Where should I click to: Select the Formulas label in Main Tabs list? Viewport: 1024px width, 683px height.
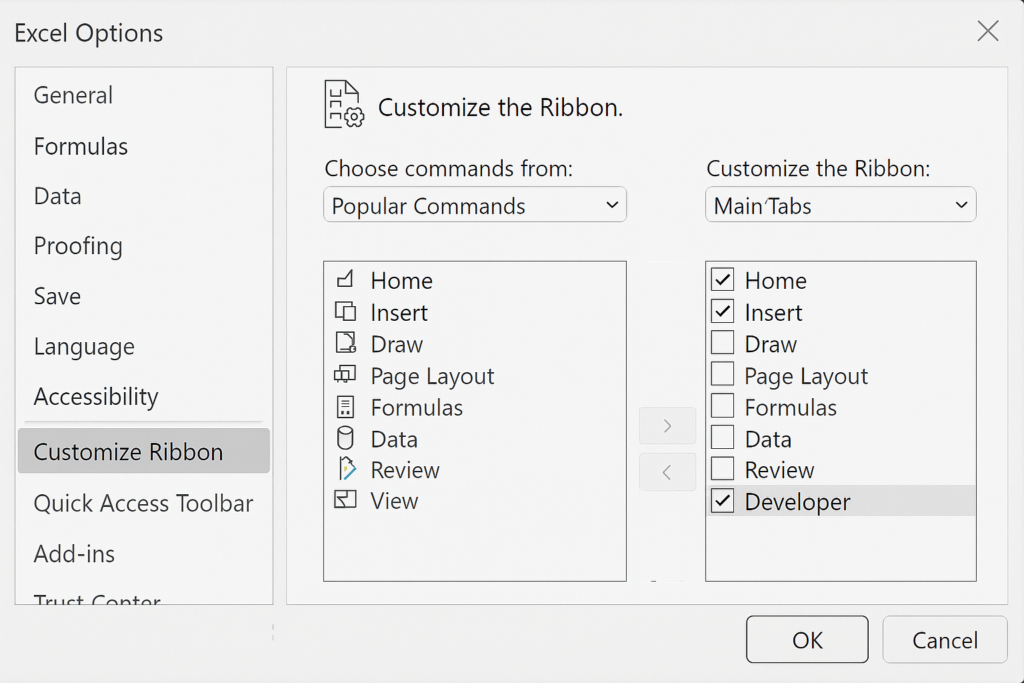click(791, 407)
